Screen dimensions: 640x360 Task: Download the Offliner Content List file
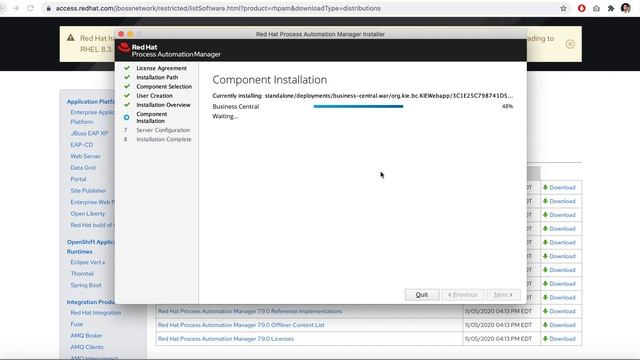click(x=562, y=325)
